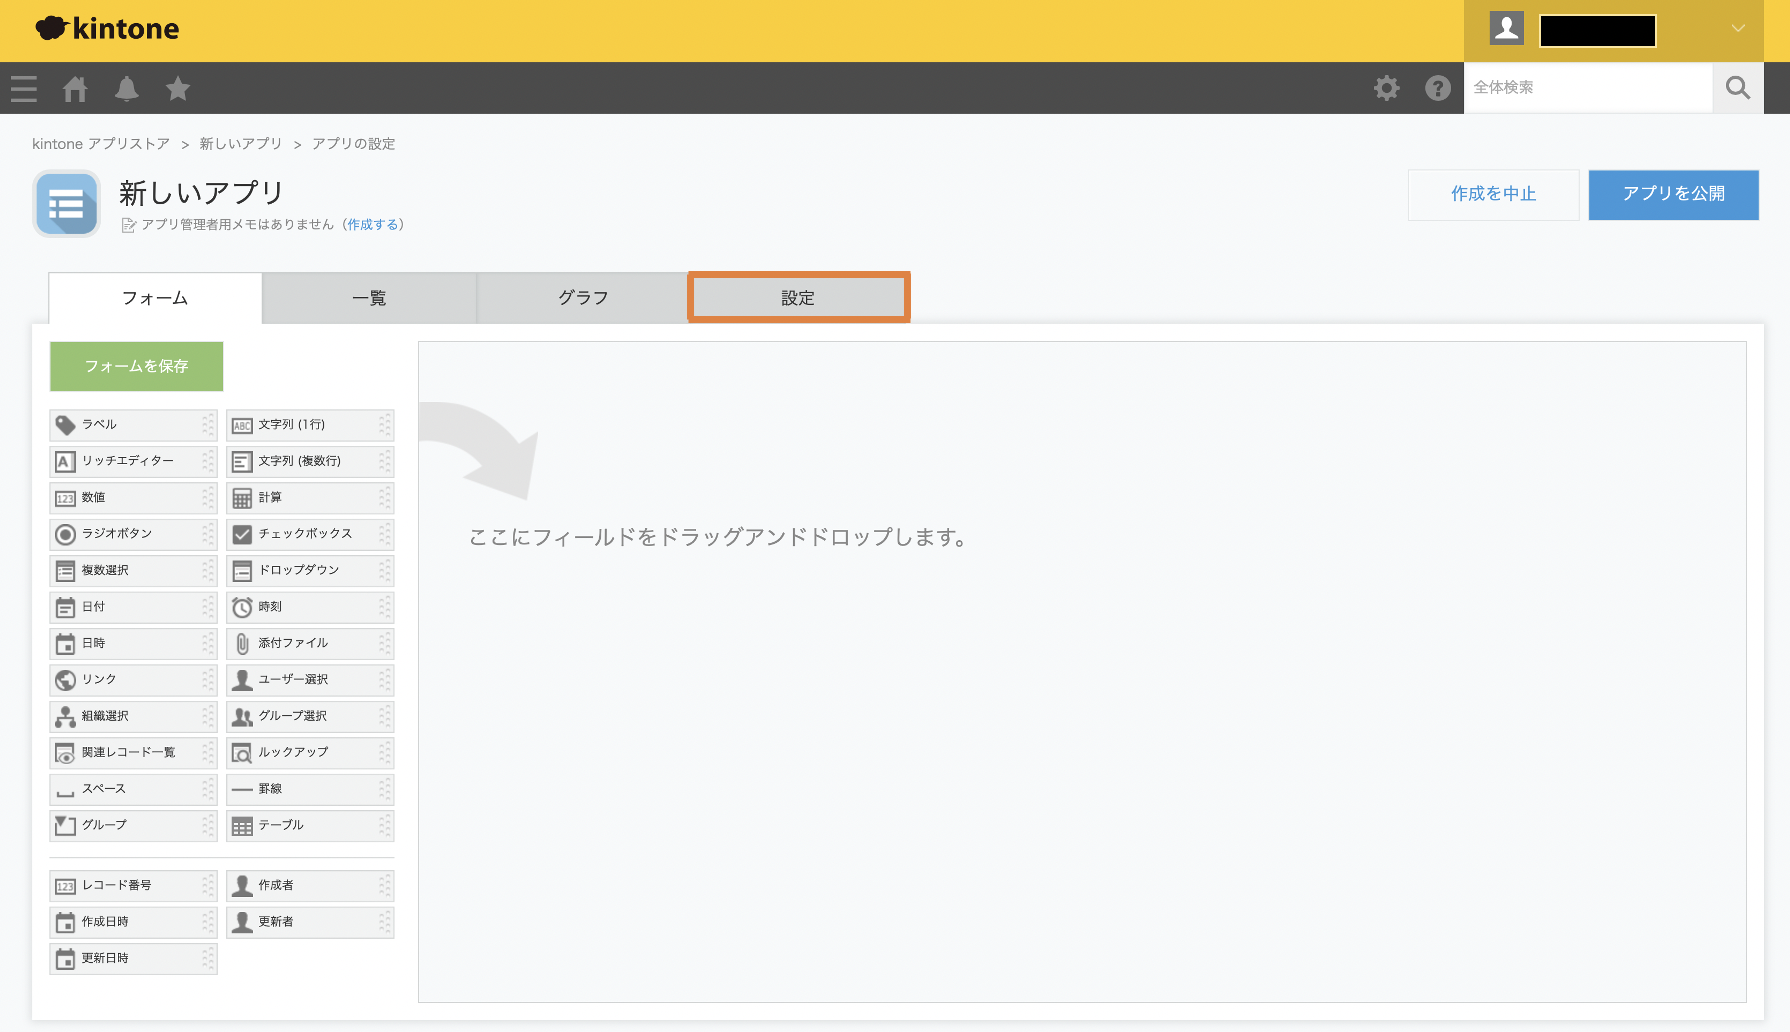Select the 複数選択 field item
The width and height of the screenshot is (1790, 1032).
click(x=132, y=570)
